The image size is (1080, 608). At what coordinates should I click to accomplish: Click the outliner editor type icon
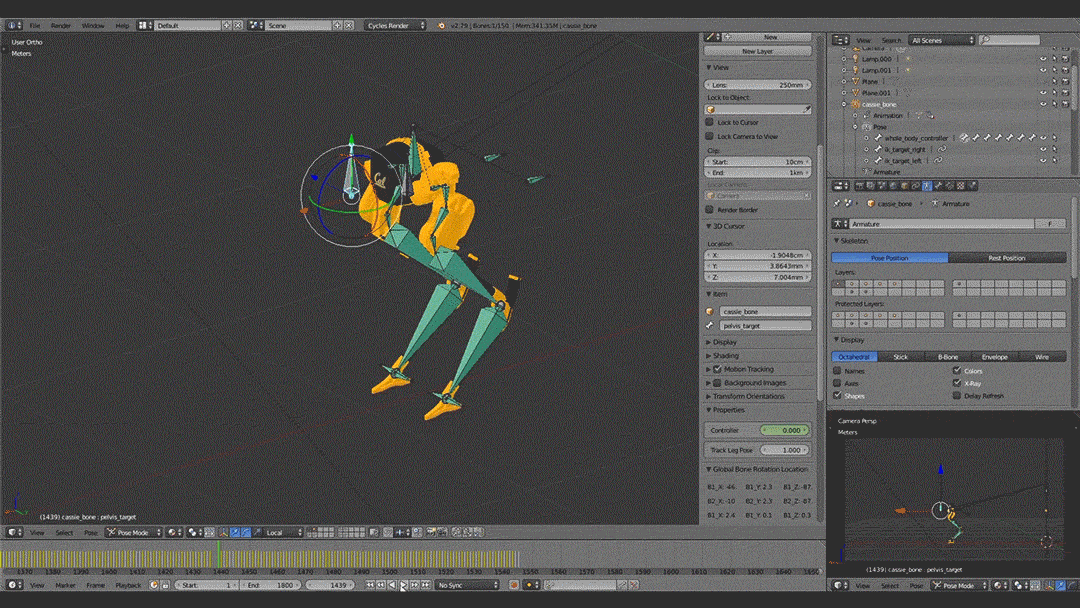837,40
